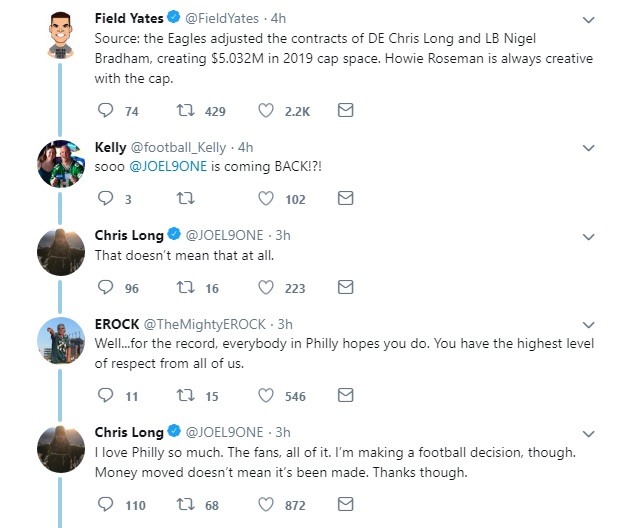Image resolution: width=631 pixels, height=528 pixels.
Task: Open caret menu on Field Yates' tweet
Action: (x=587, y=19)
